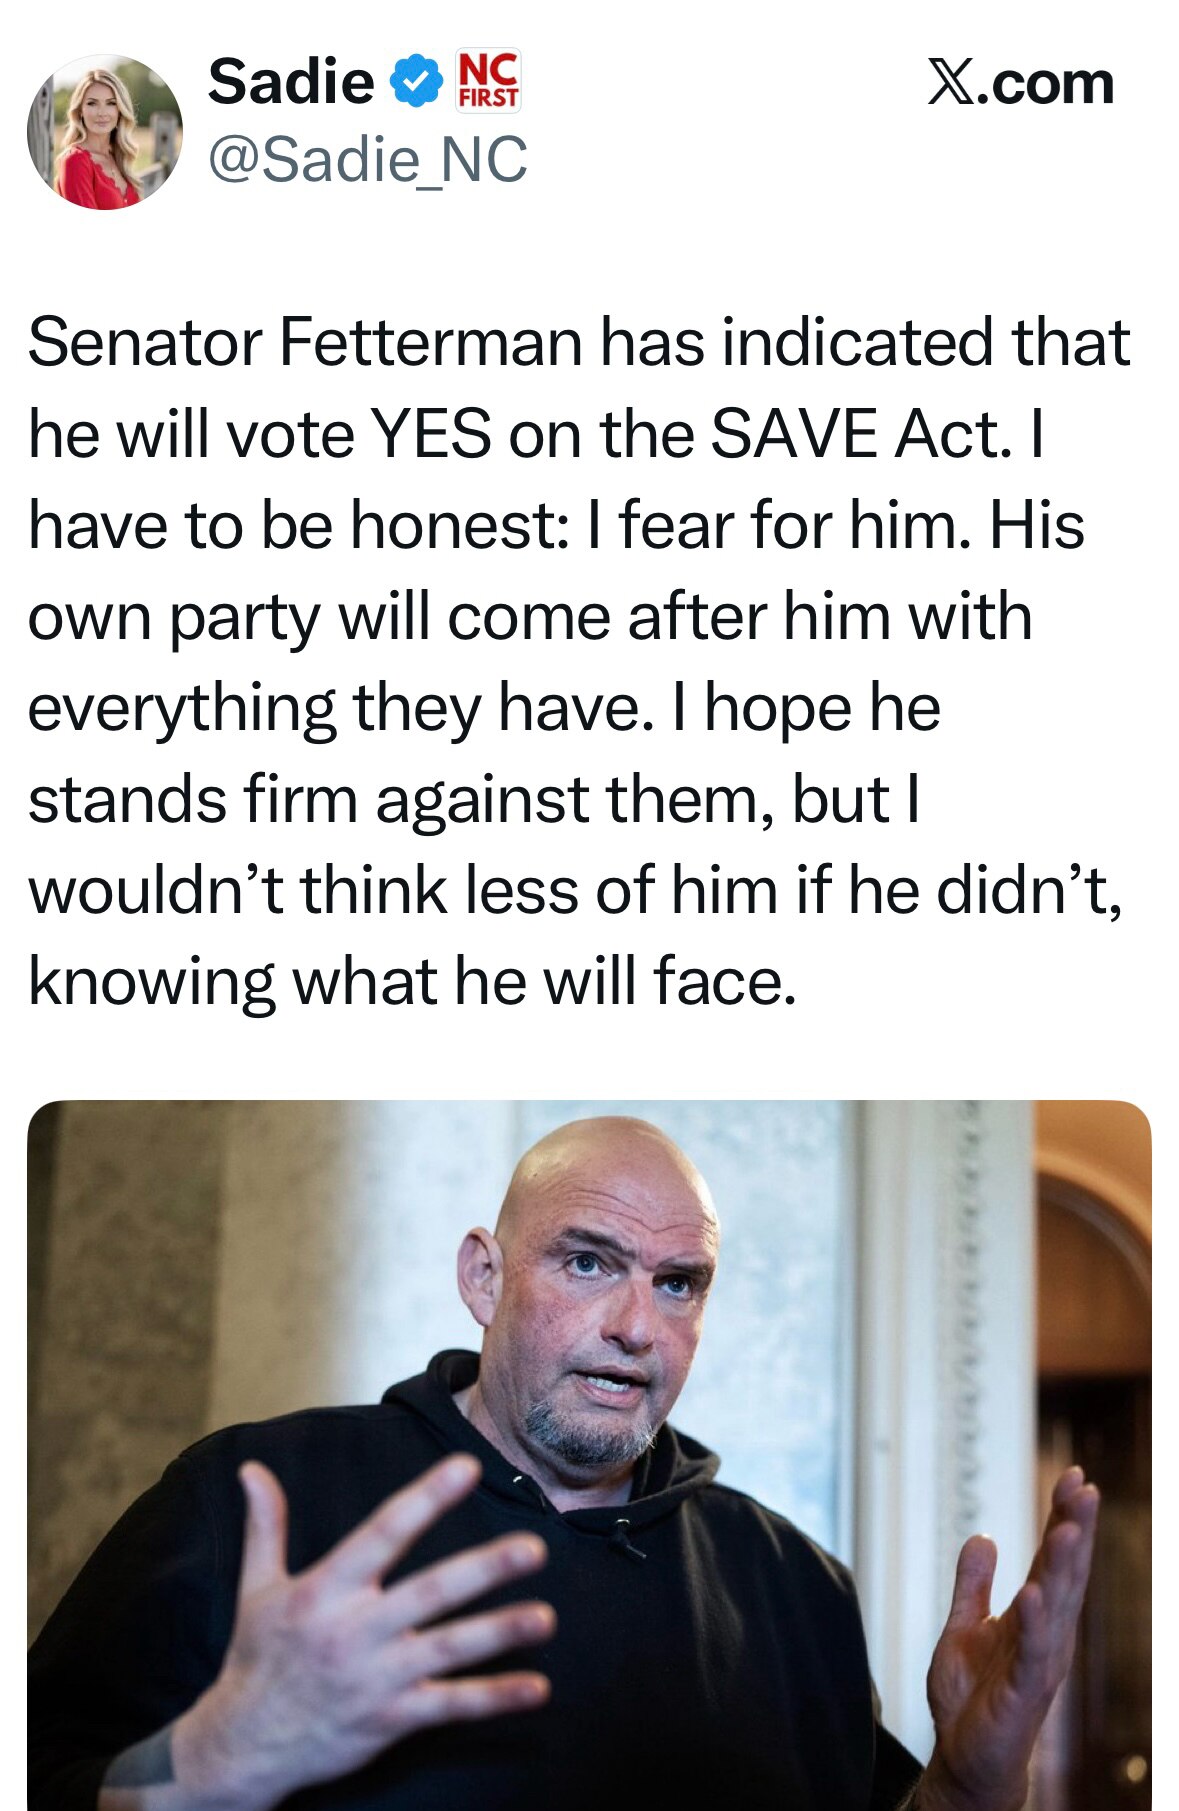The width and height of the screenshot is (1179, 1811).
Task: Click the NC FIRST affiliation badge
Action: pos(488,79)
